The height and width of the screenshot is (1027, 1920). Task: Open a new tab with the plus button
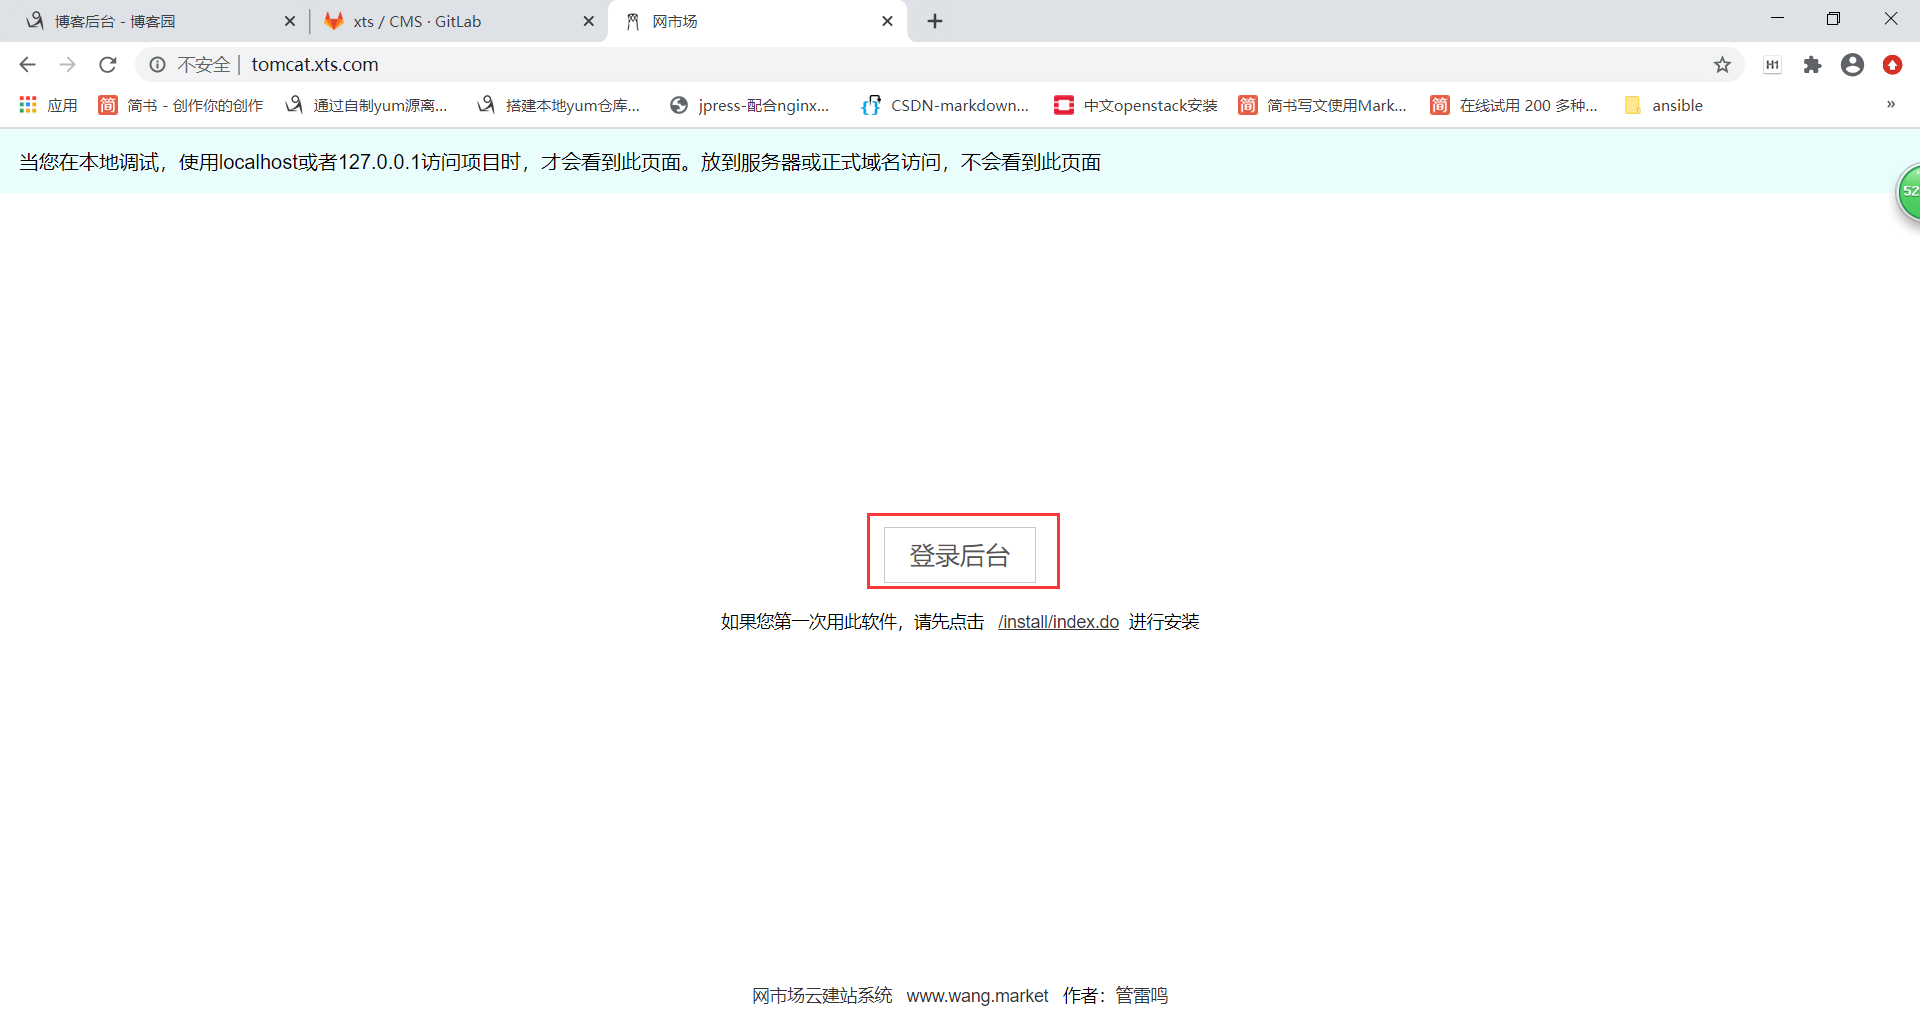coord(935,21)
